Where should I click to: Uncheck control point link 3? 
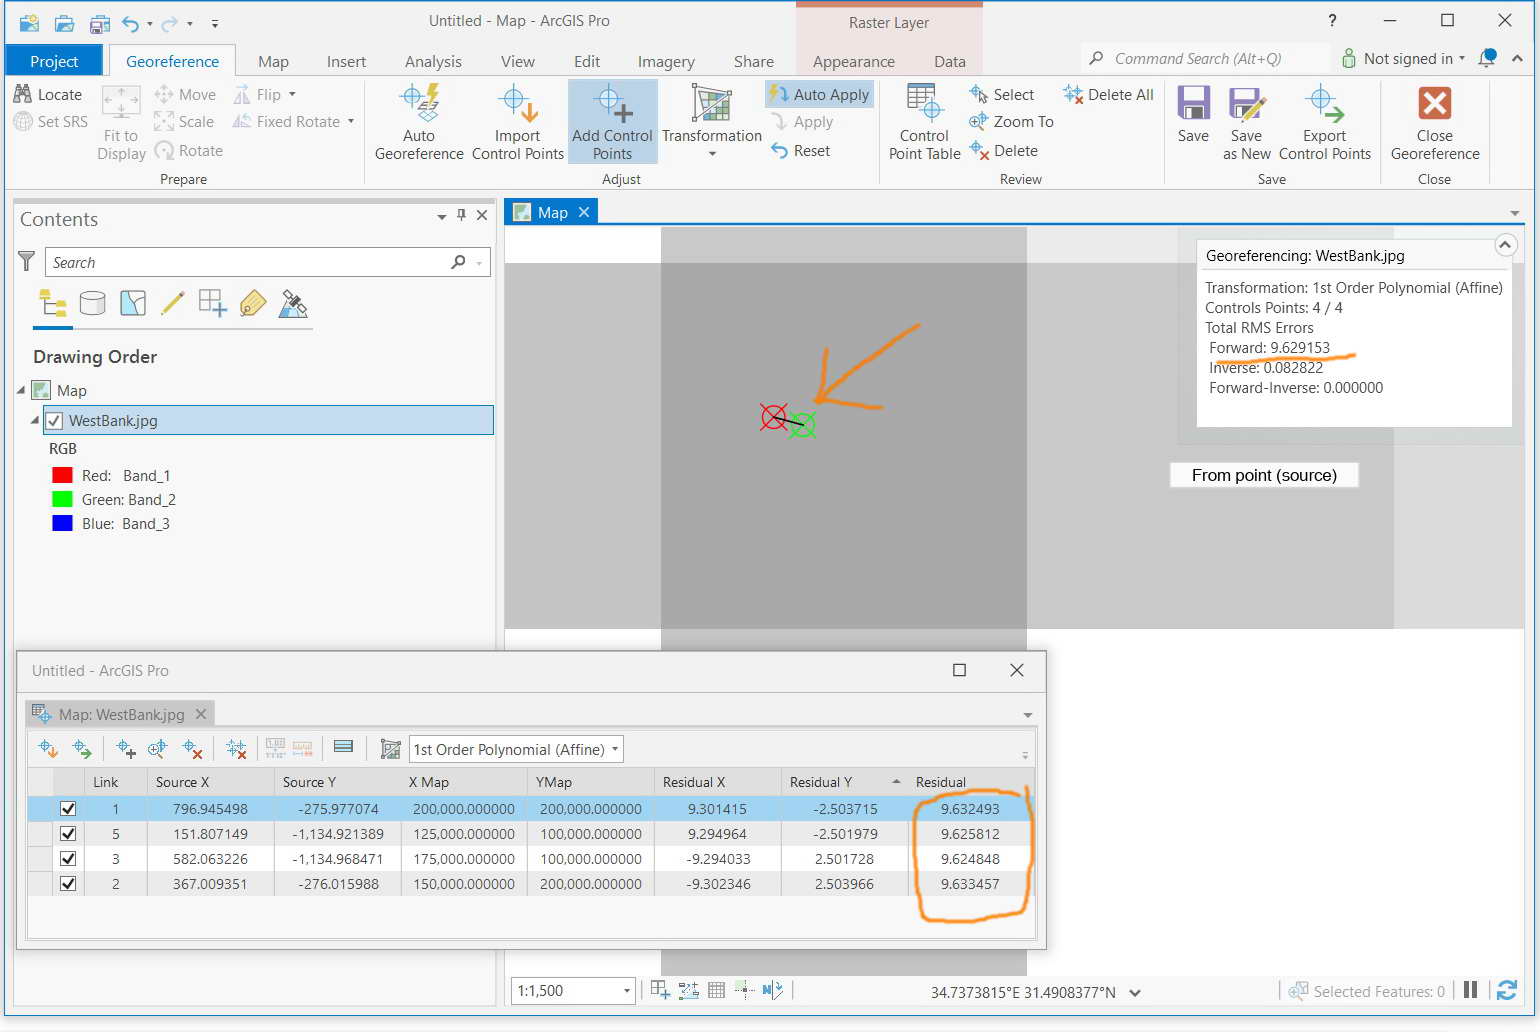(68, 858)
